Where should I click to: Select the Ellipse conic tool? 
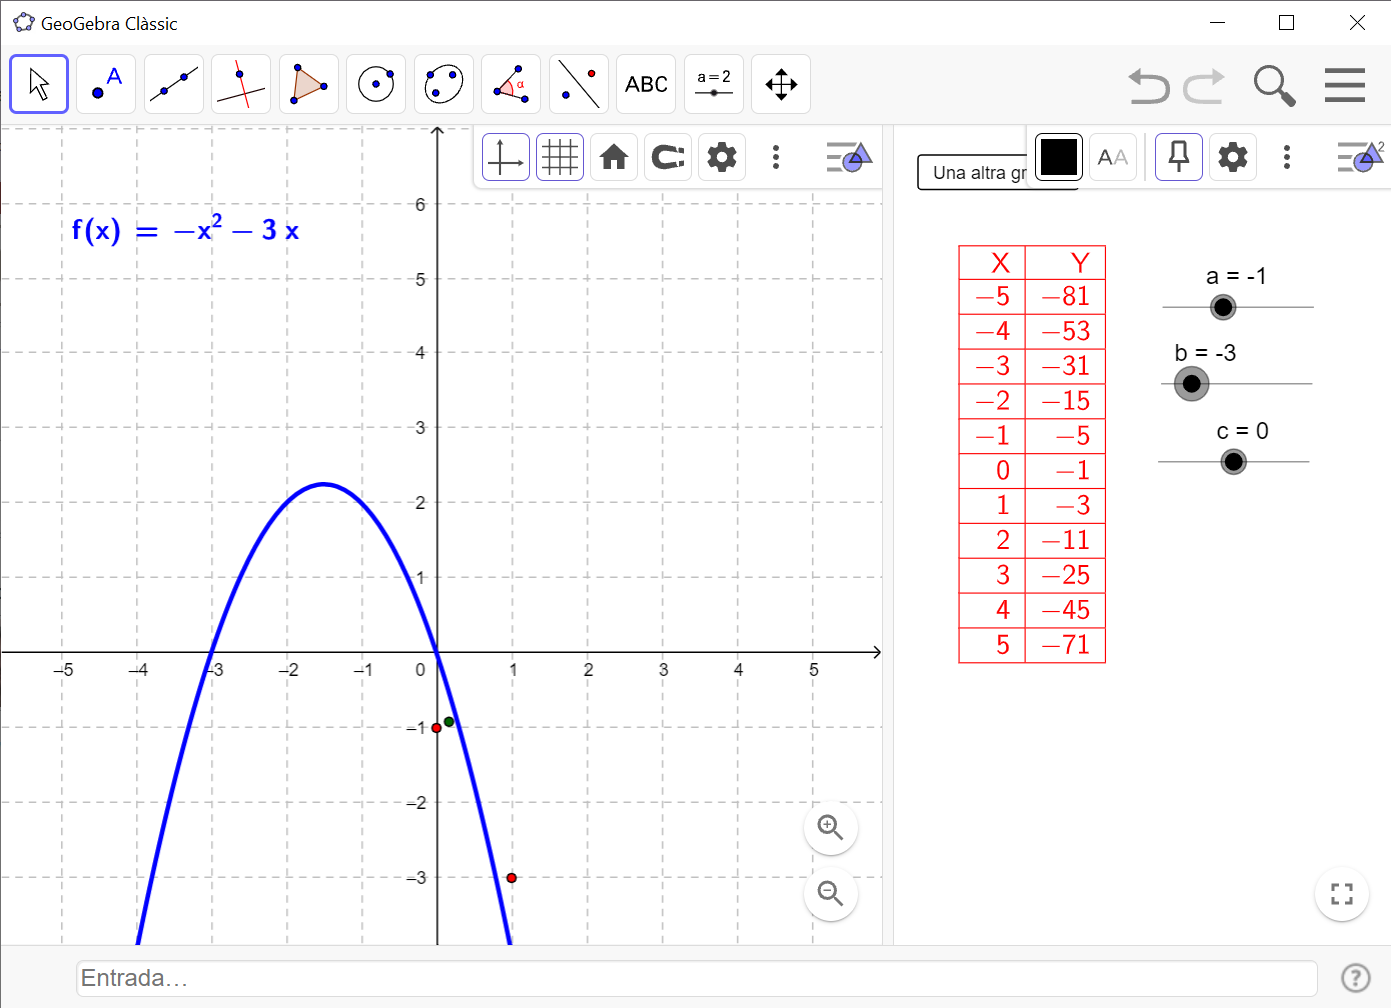pos(444,84)
